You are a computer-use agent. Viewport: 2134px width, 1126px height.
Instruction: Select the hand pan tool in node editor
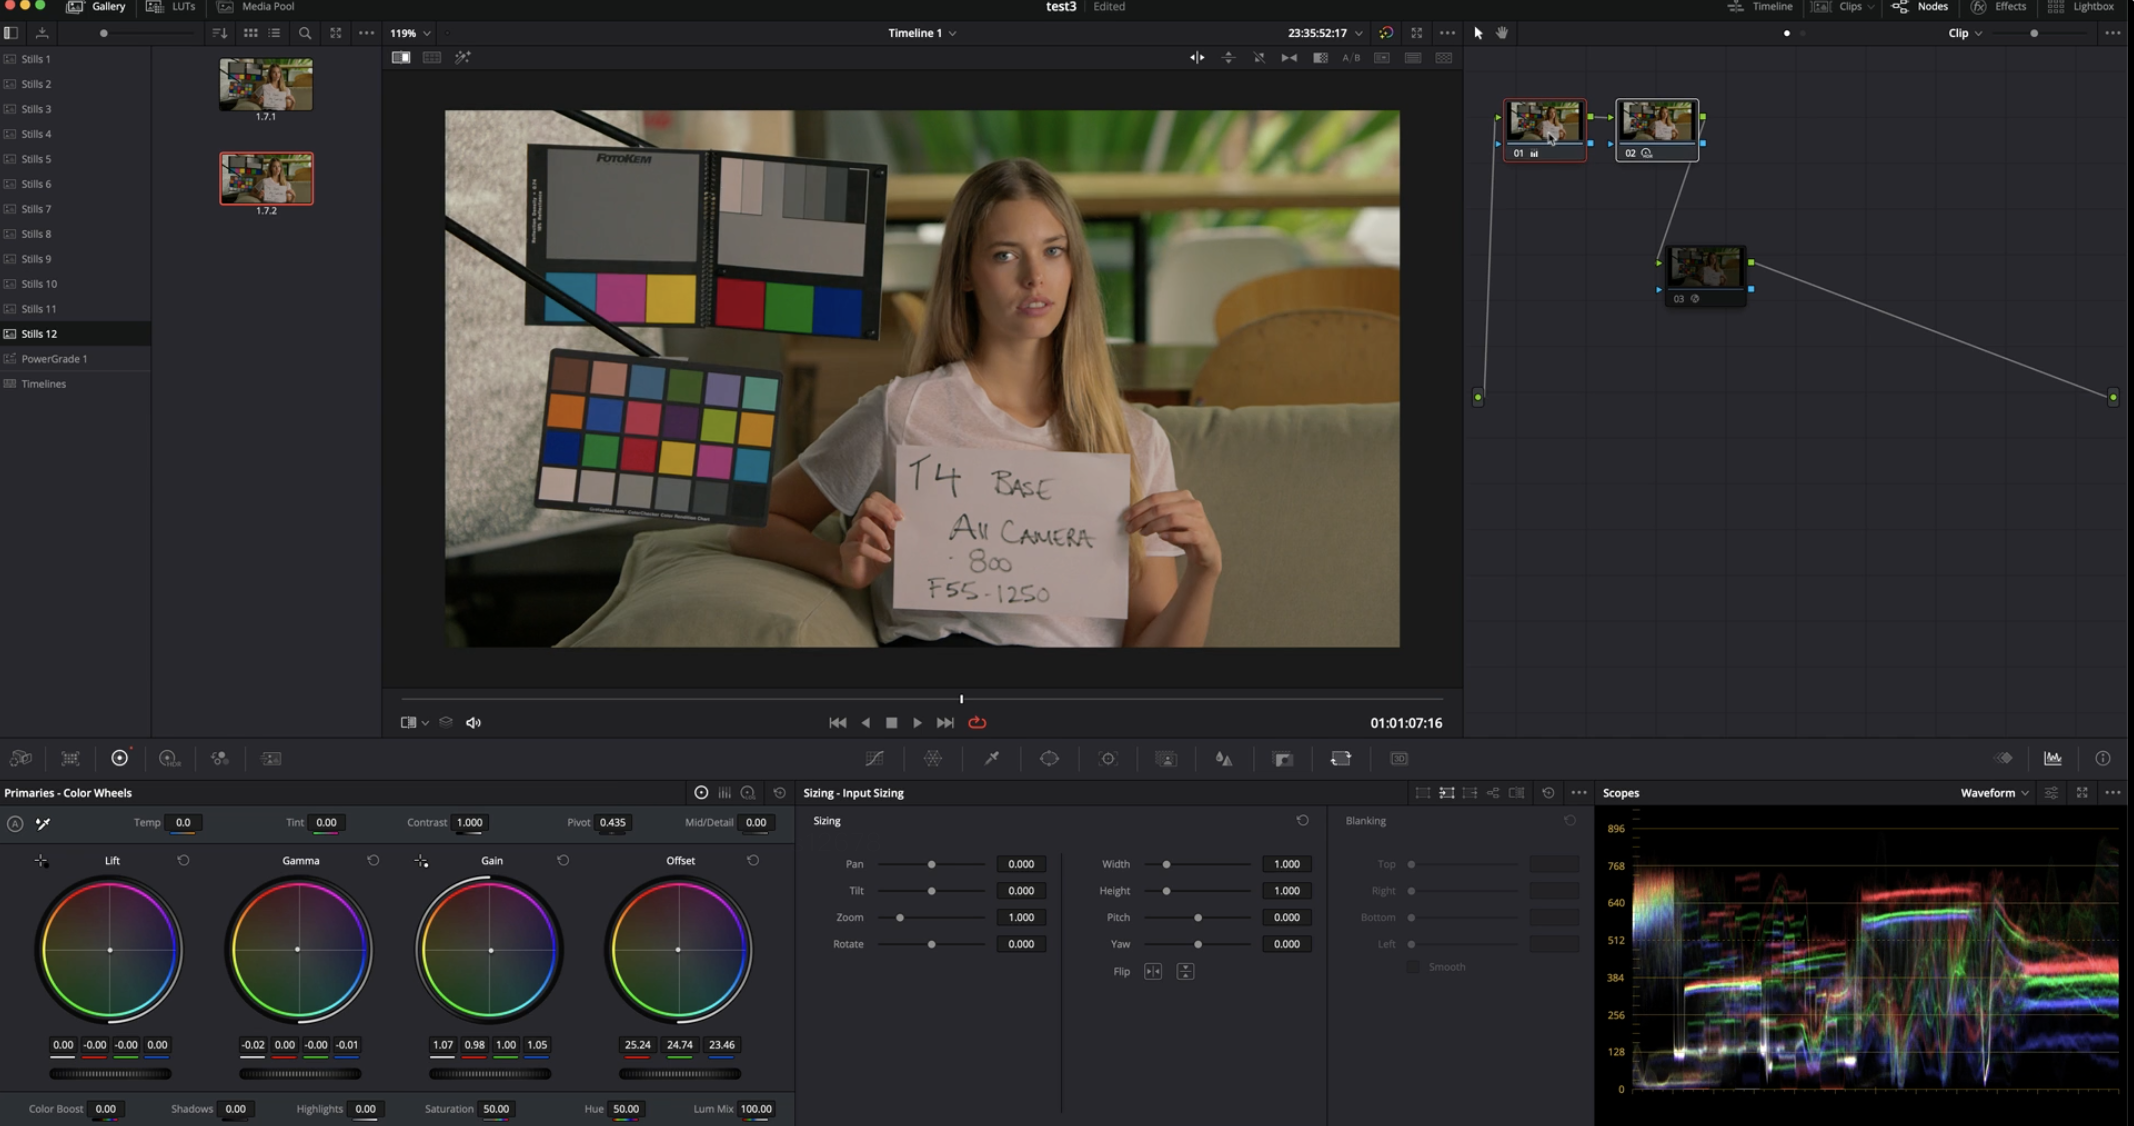pyautogui.click(x=1502, y=33)
